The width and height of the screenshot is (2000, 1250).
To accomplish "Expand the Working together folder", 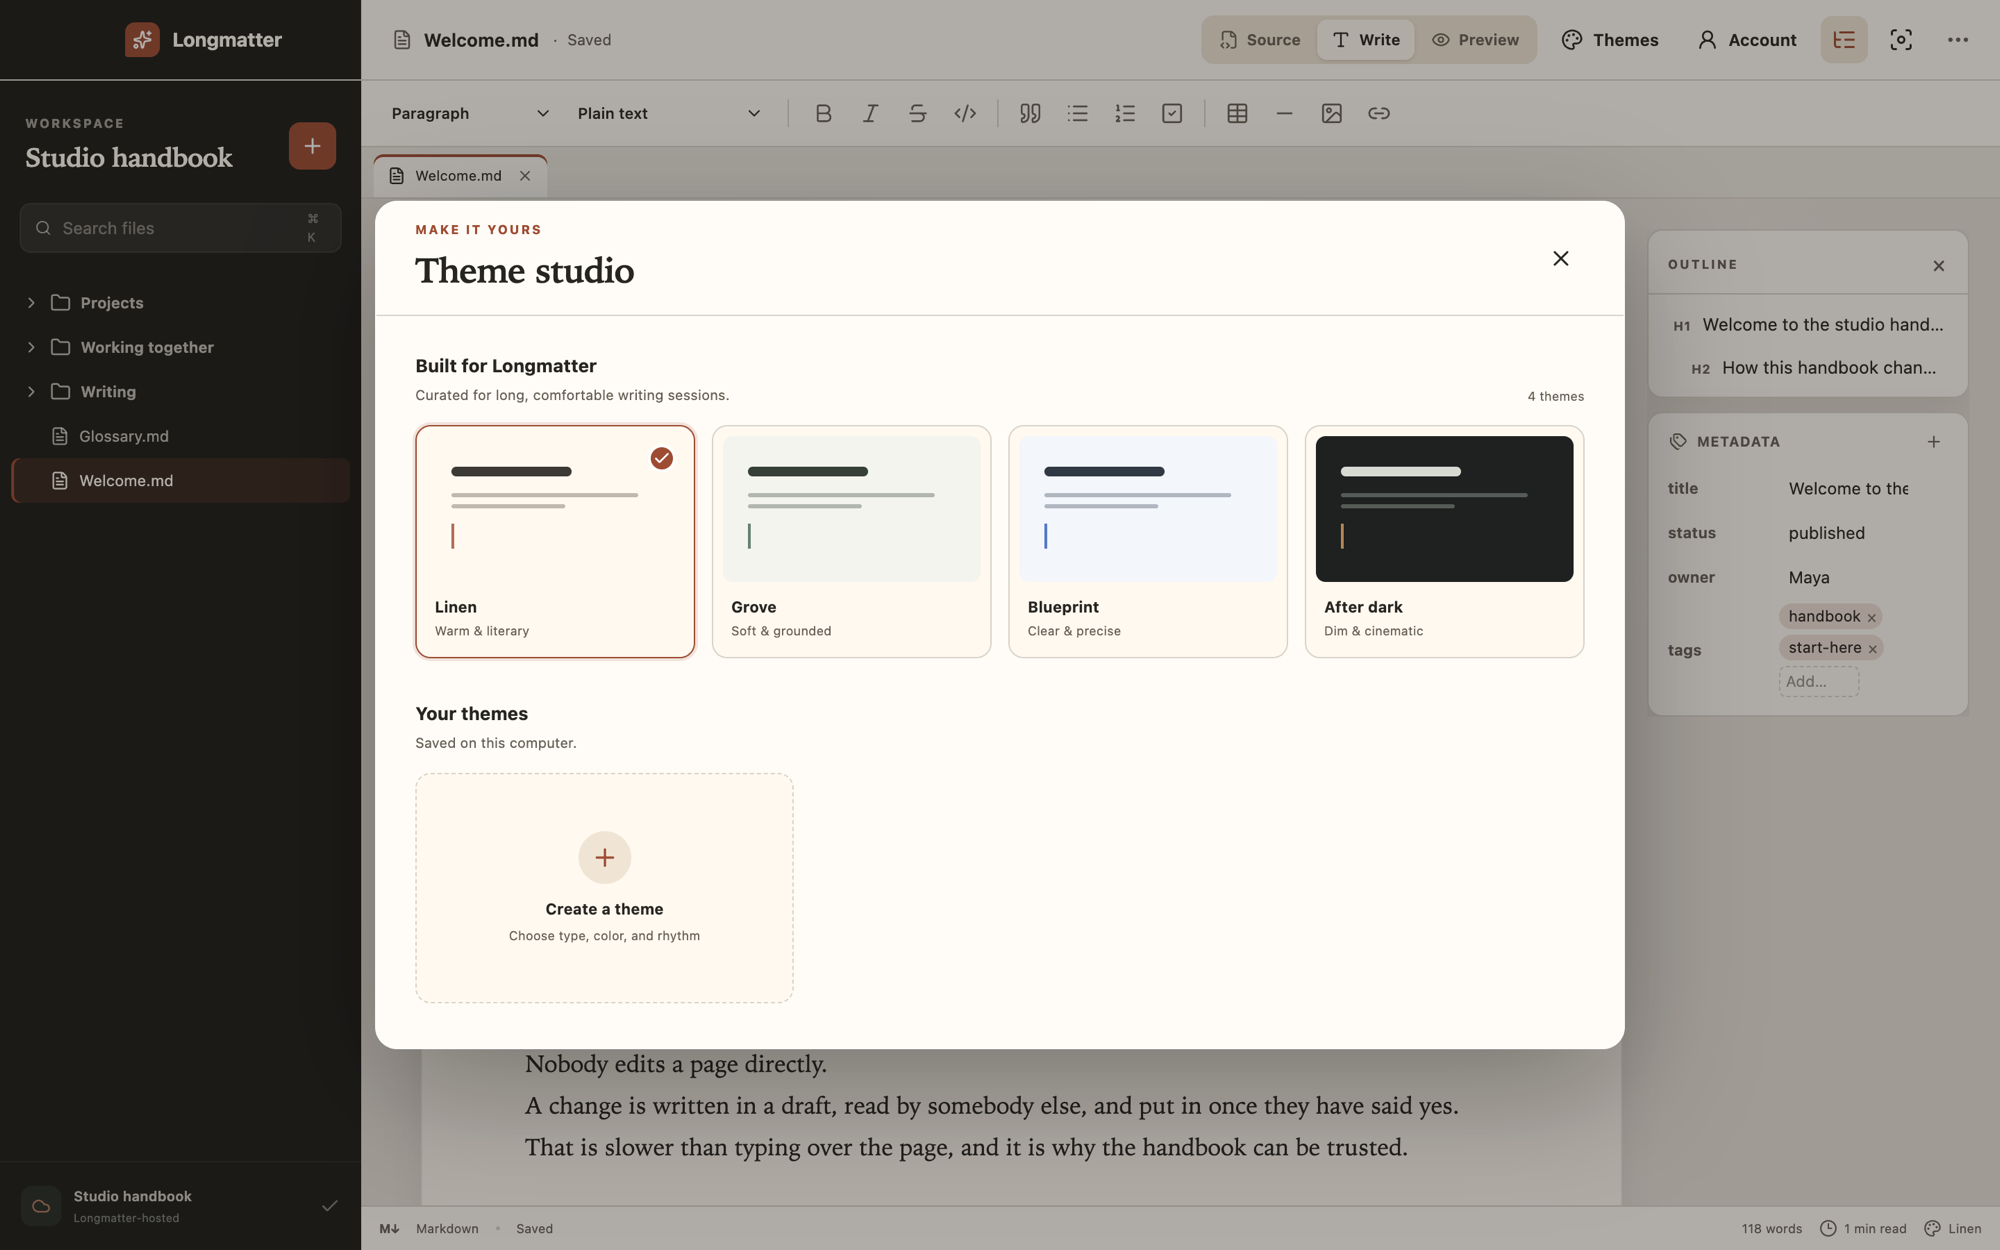I will 181,347.
